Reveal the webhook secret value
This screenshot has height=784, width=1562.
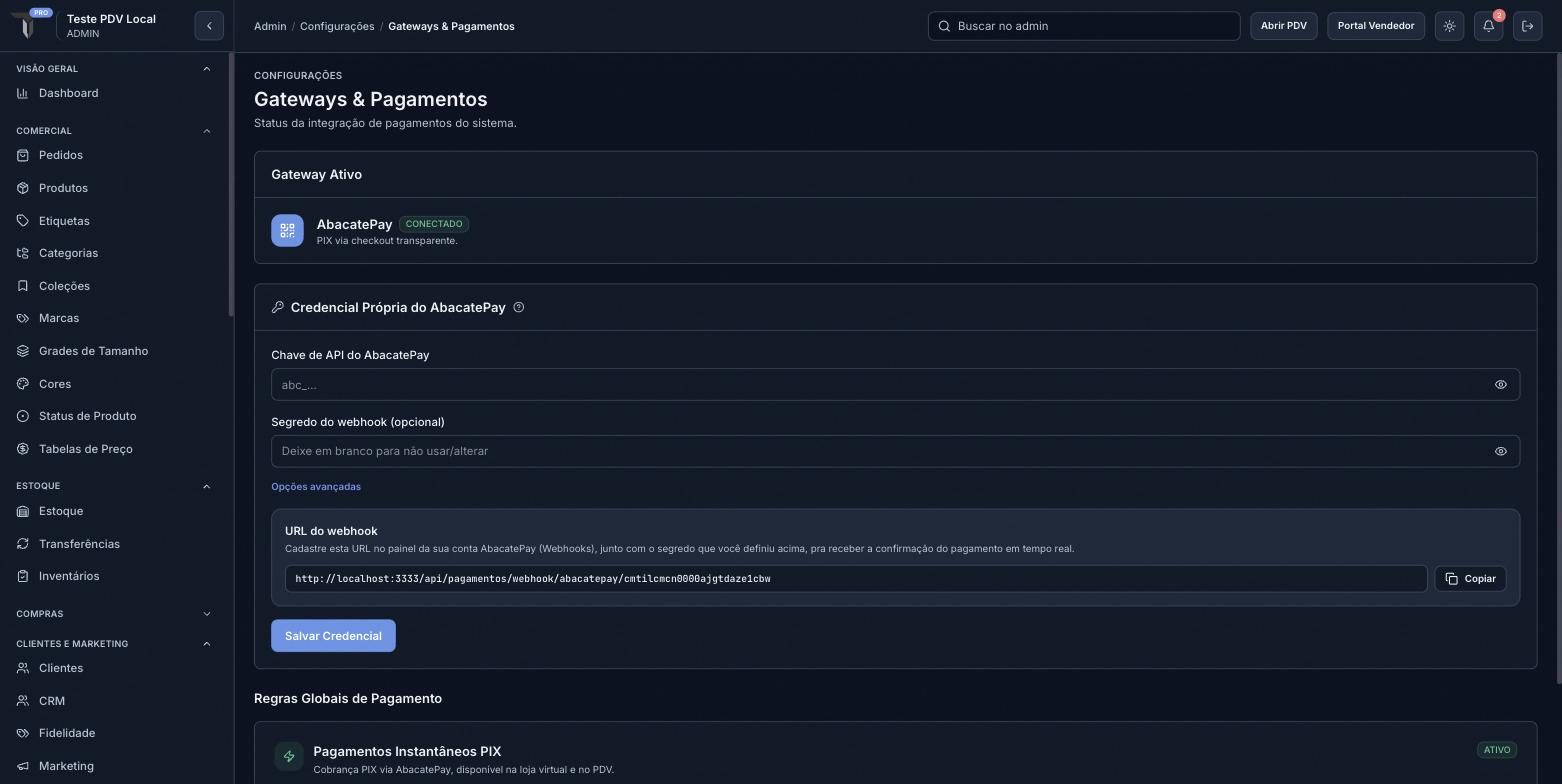(x=1501, y=451)
